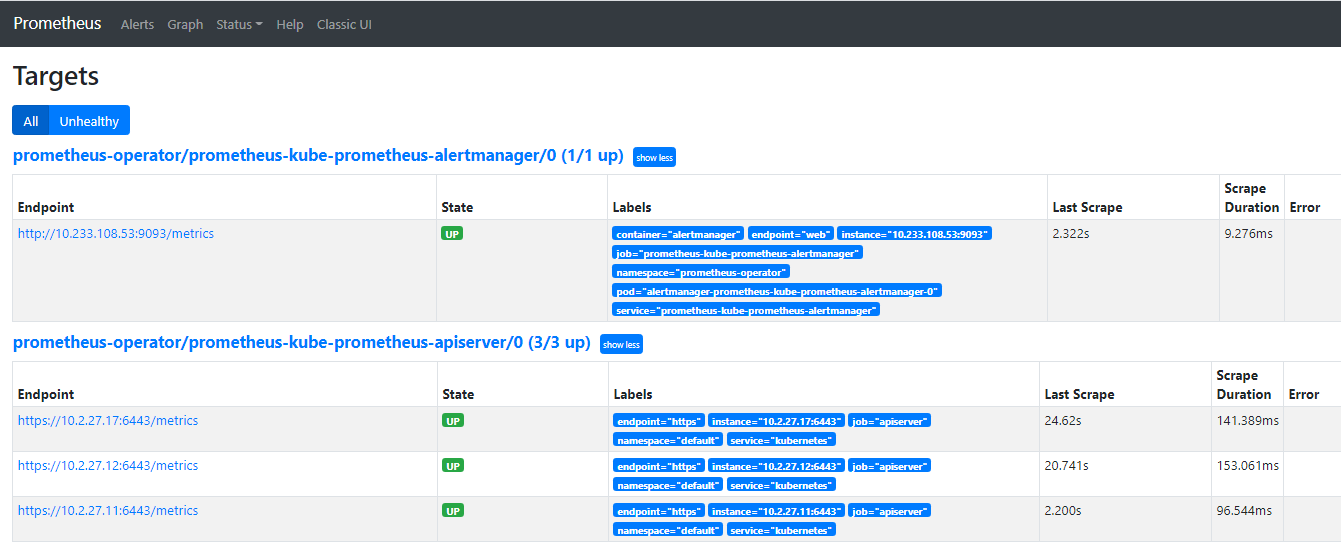Viewport: 1341px width, 547px height.
Task: Open endpoint http://10.233.108.53:9093/metrics
Action: coord(116,234)
